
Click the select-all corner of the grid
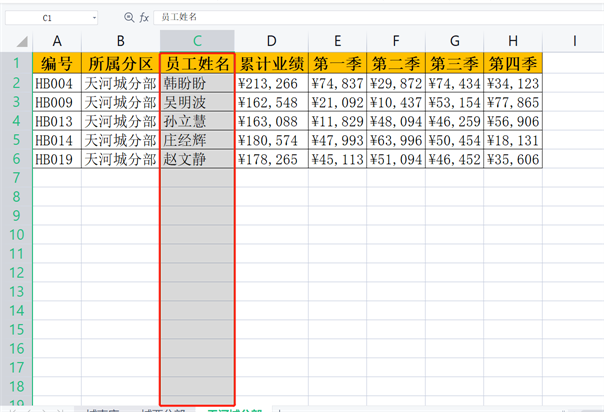(16, 41)
